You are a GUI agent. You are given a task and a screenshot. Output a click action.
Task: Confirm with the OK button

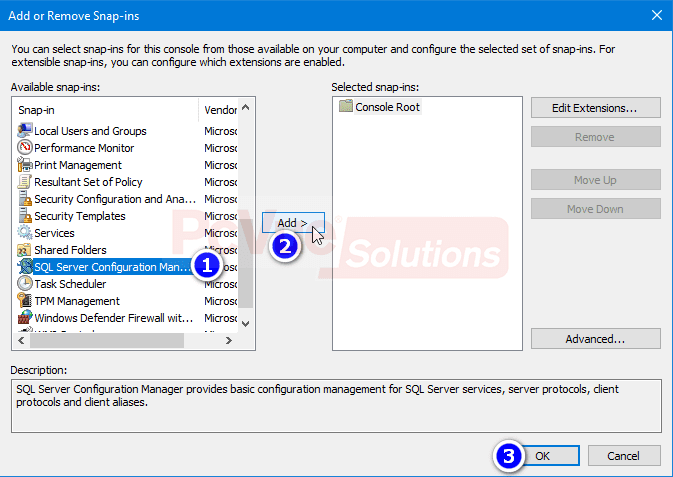pos(543,456)
